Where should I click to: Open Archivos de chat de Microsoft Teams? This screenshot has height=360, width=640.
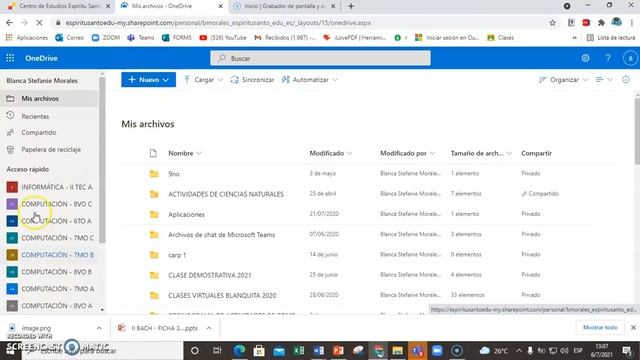point(222,235)
